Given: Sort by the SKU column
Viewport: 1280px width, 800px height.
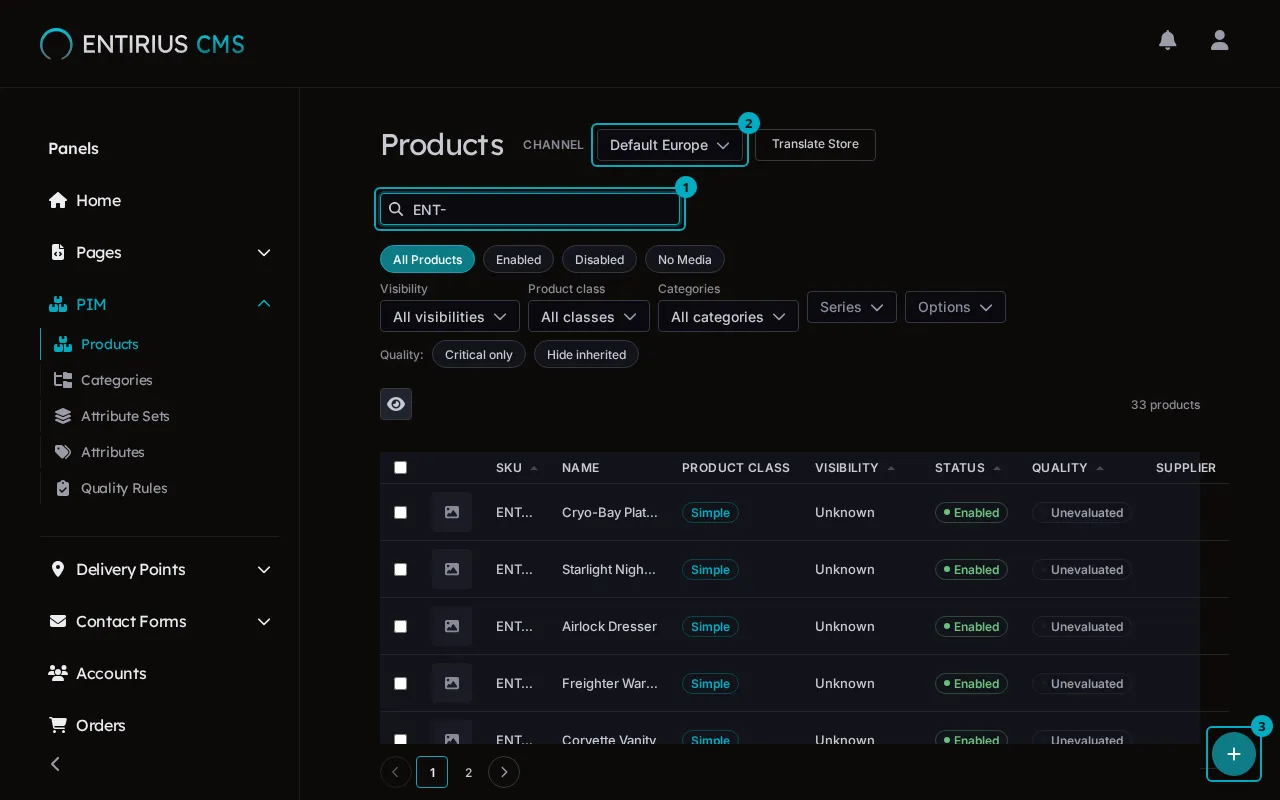Looking at the screenshot, I should click(516, 467).
